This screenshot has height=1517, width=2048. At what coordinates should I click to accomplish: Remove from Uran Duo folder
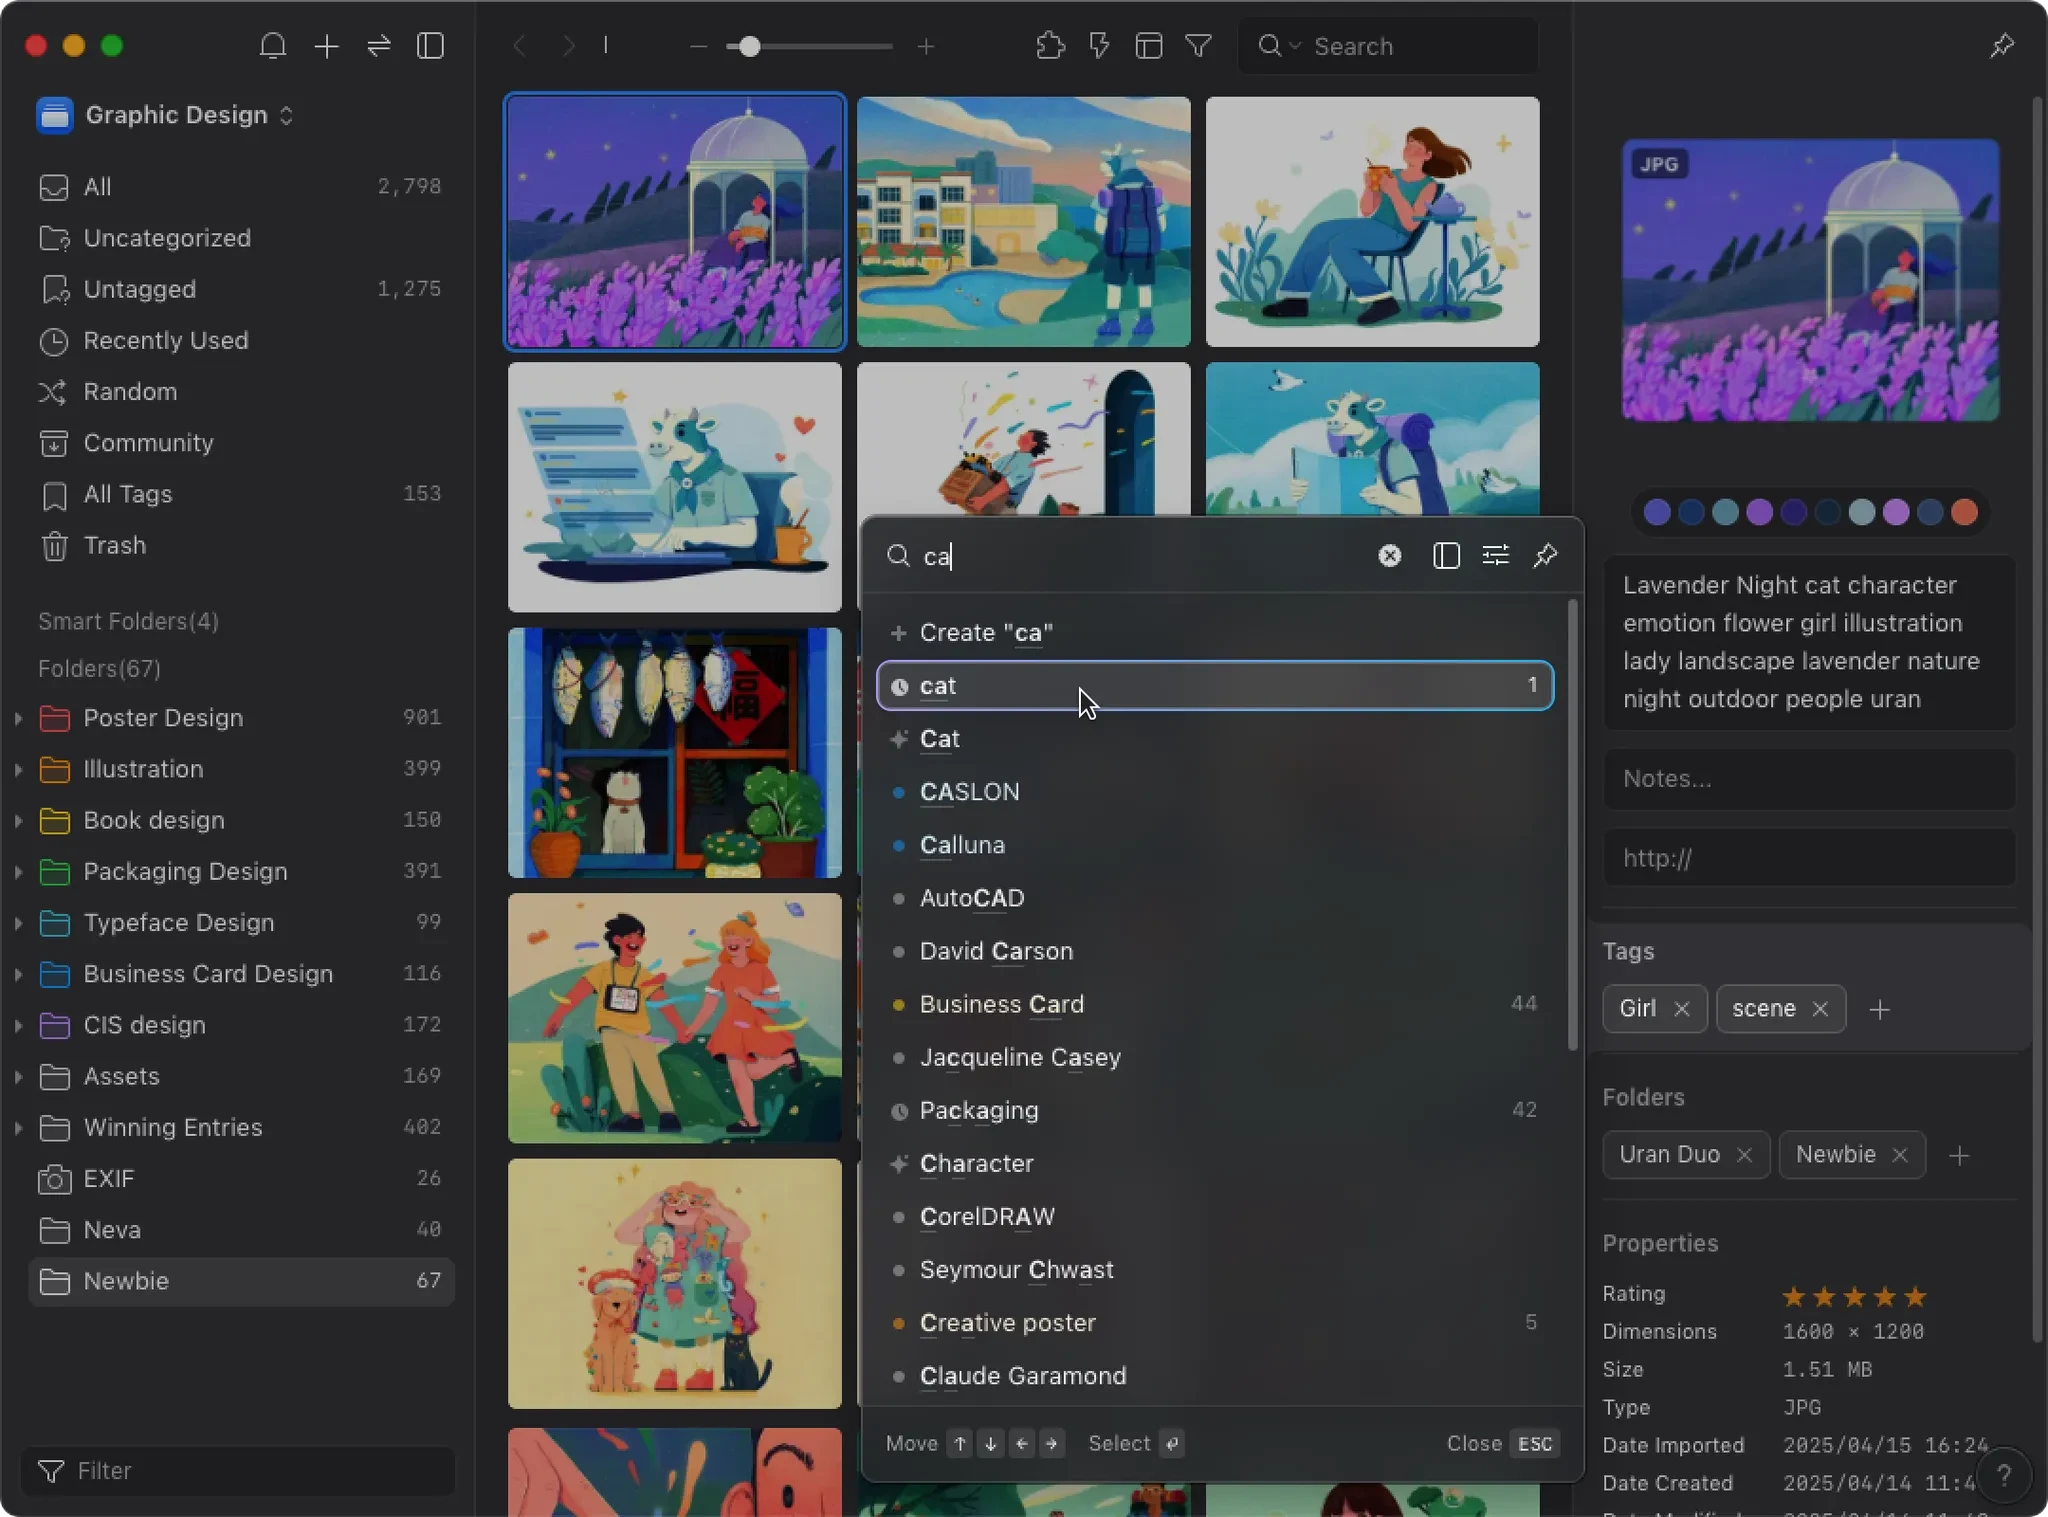pos(1745,1155)
